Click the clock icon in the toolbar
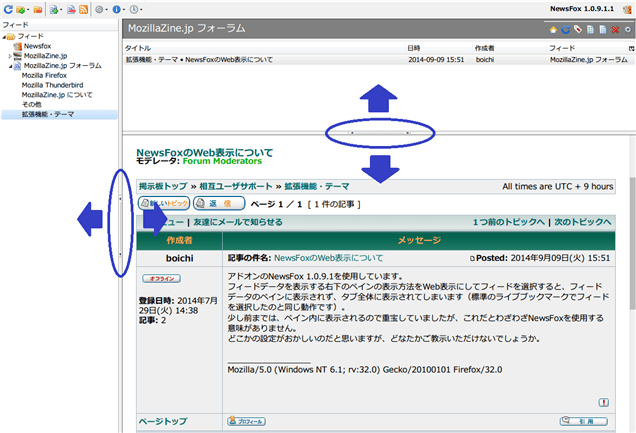The image size is (636, 433). tap(134, 9)
